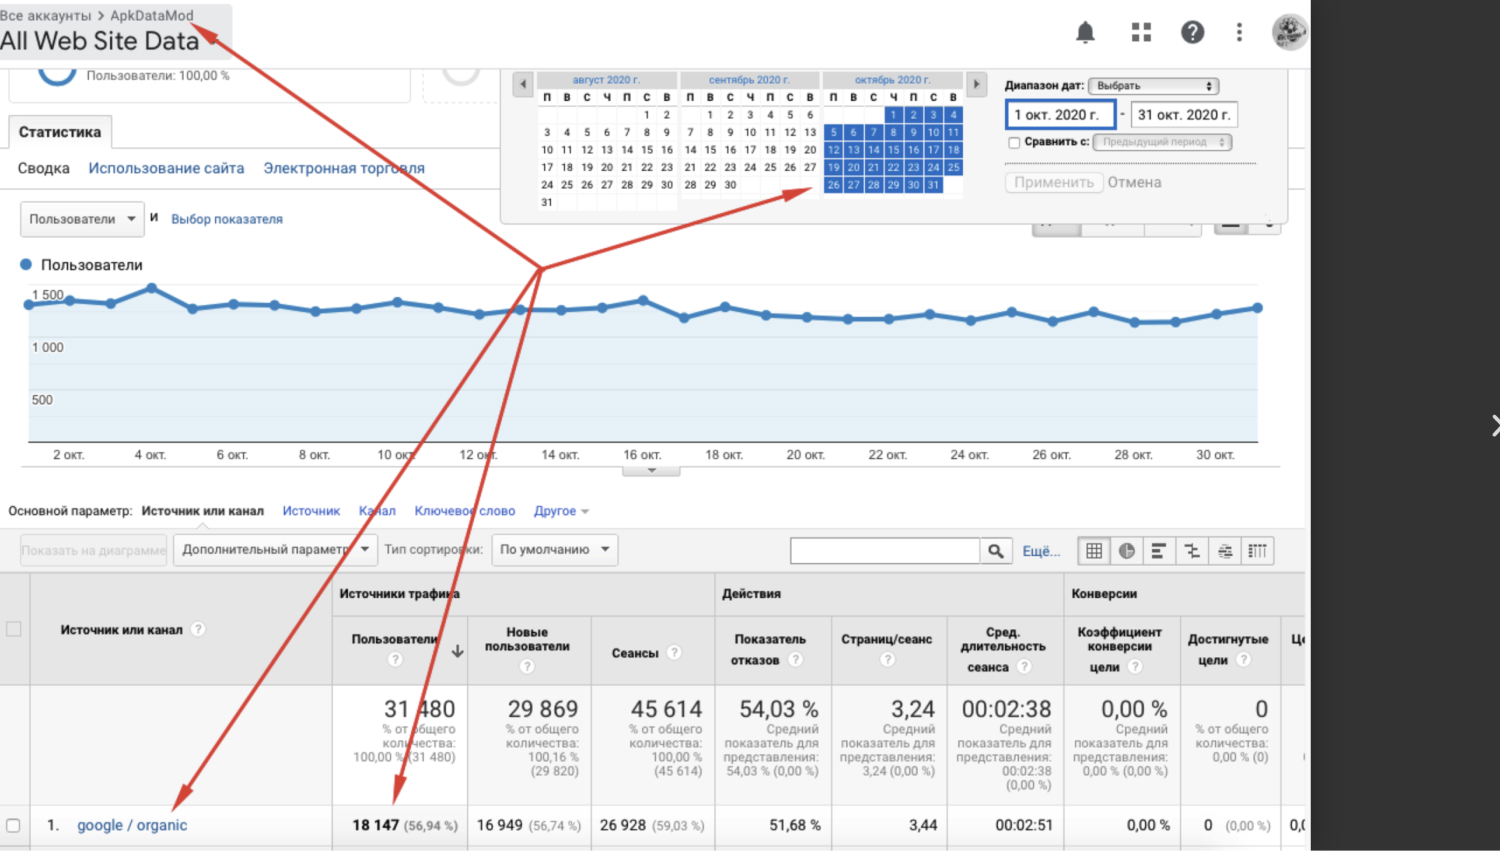Switch to "Использование сайта" tab

coord(166,168)
